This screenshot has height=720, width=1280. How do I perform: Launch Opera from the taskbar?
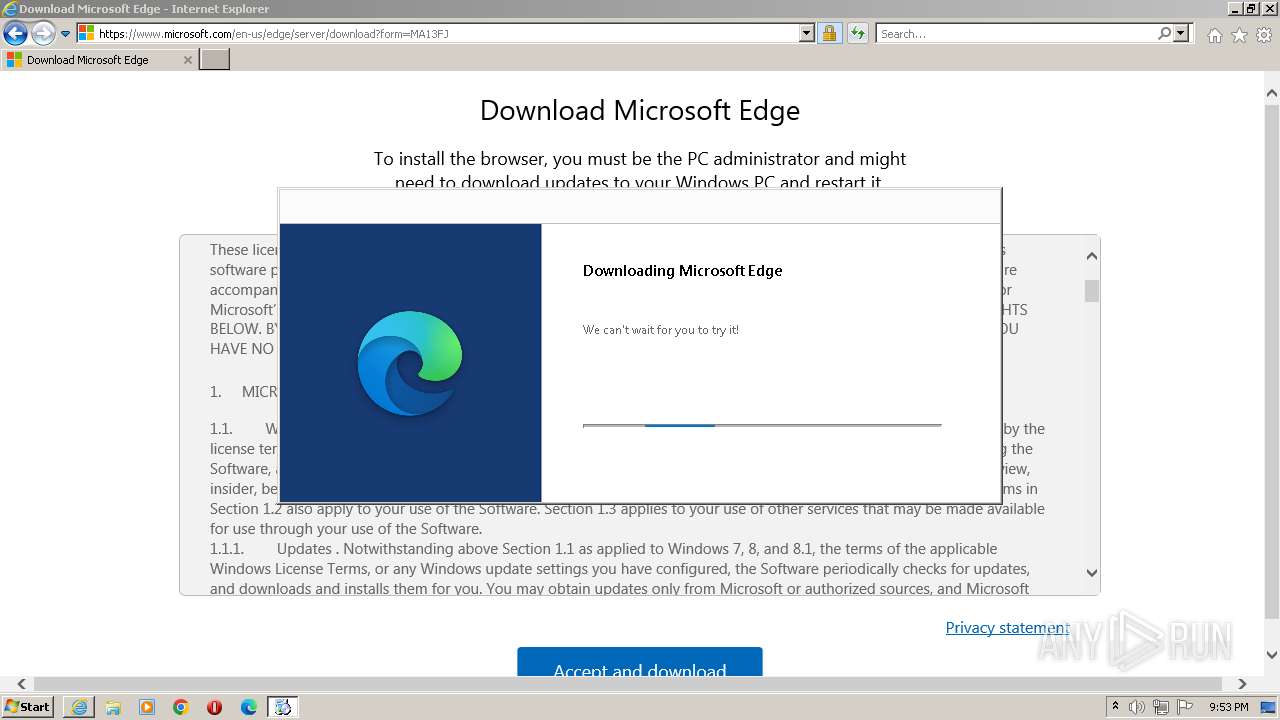214,707
